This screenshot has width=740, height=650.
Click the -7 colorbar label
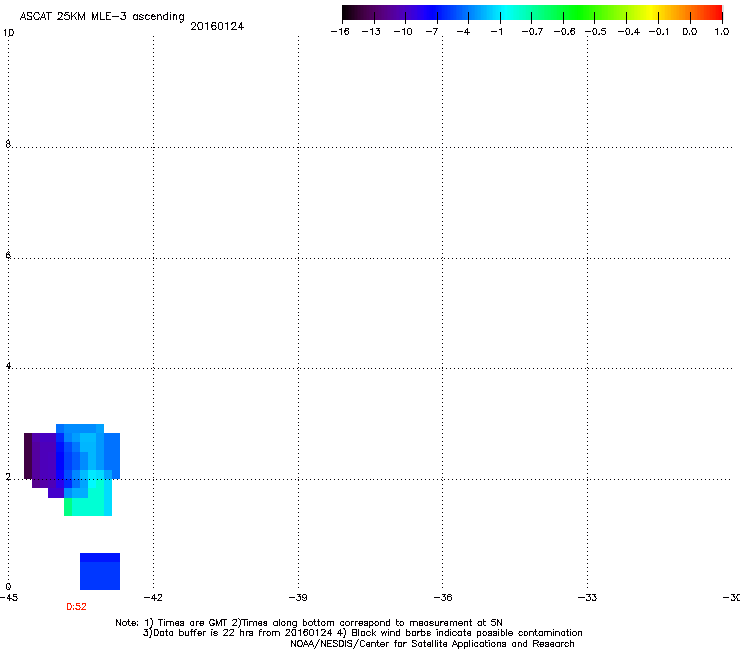[432, 32]
